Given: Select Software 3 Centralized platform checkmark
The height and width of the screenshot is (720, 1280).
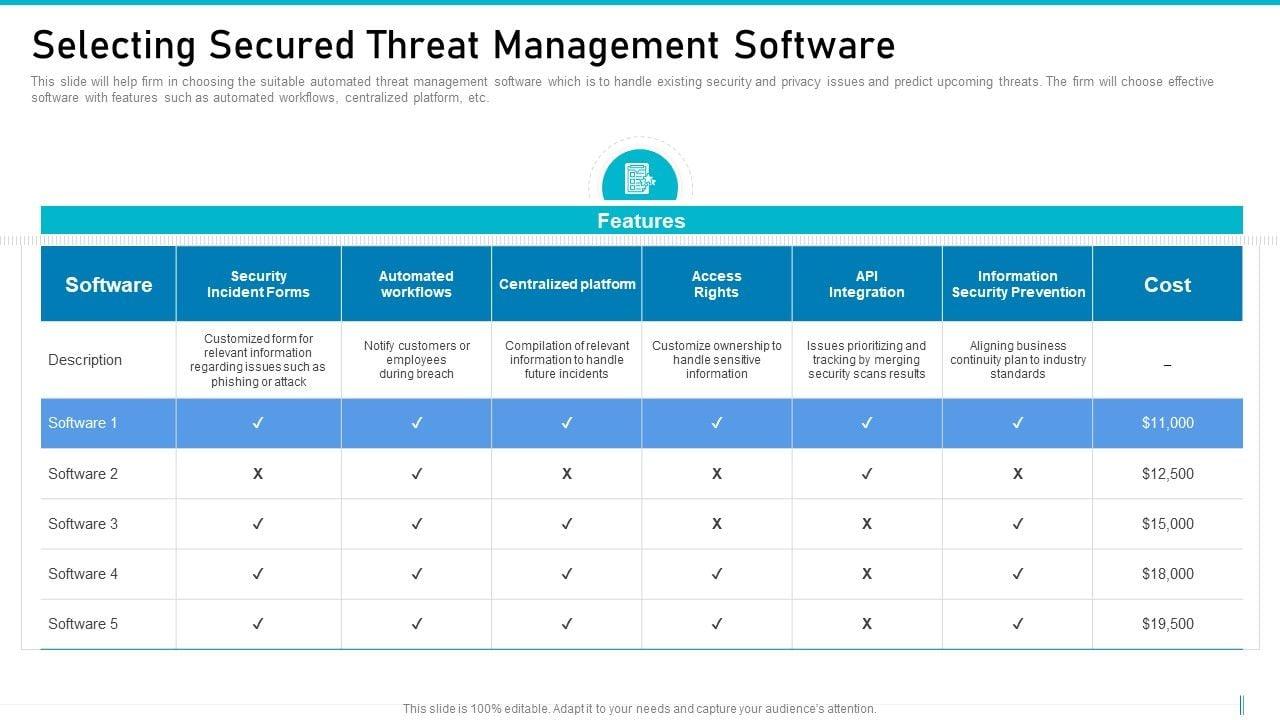Looking at the screenshot, I should 567,524.
